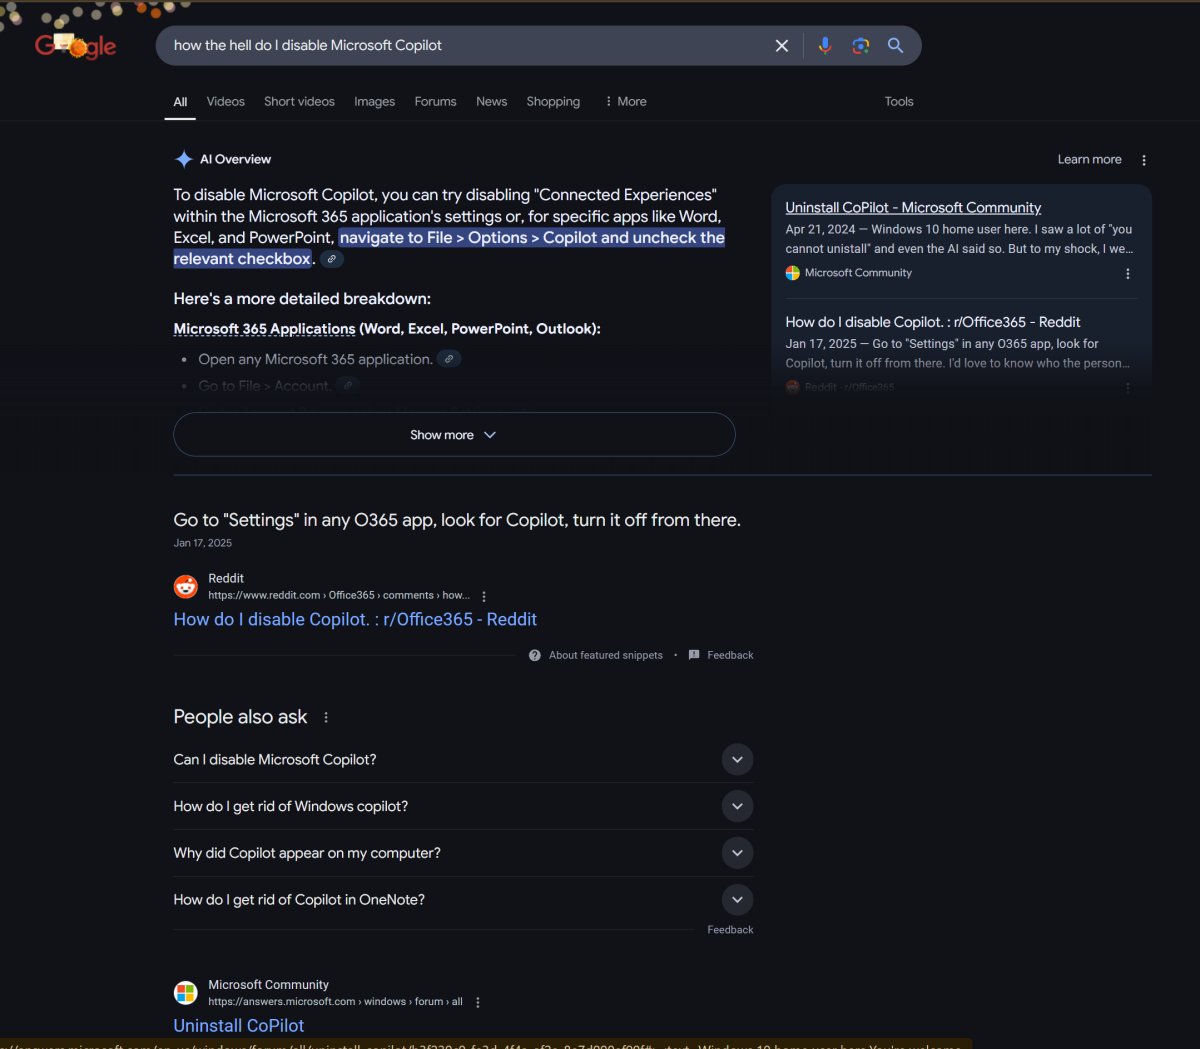
Task: Open the Tools search options
Action: click(899, 102)
